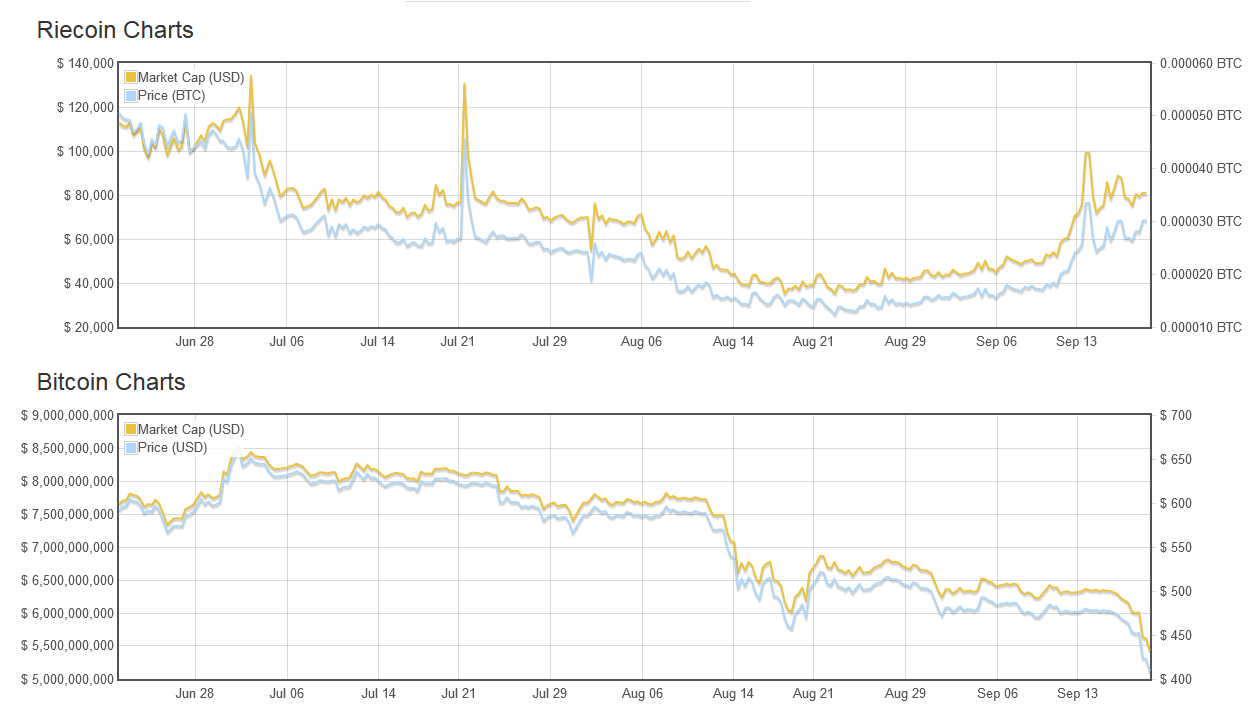Click 'Sep 06' under the Riecoin chart
This screenshot has width=1260, height=724.
click(996, 342)
